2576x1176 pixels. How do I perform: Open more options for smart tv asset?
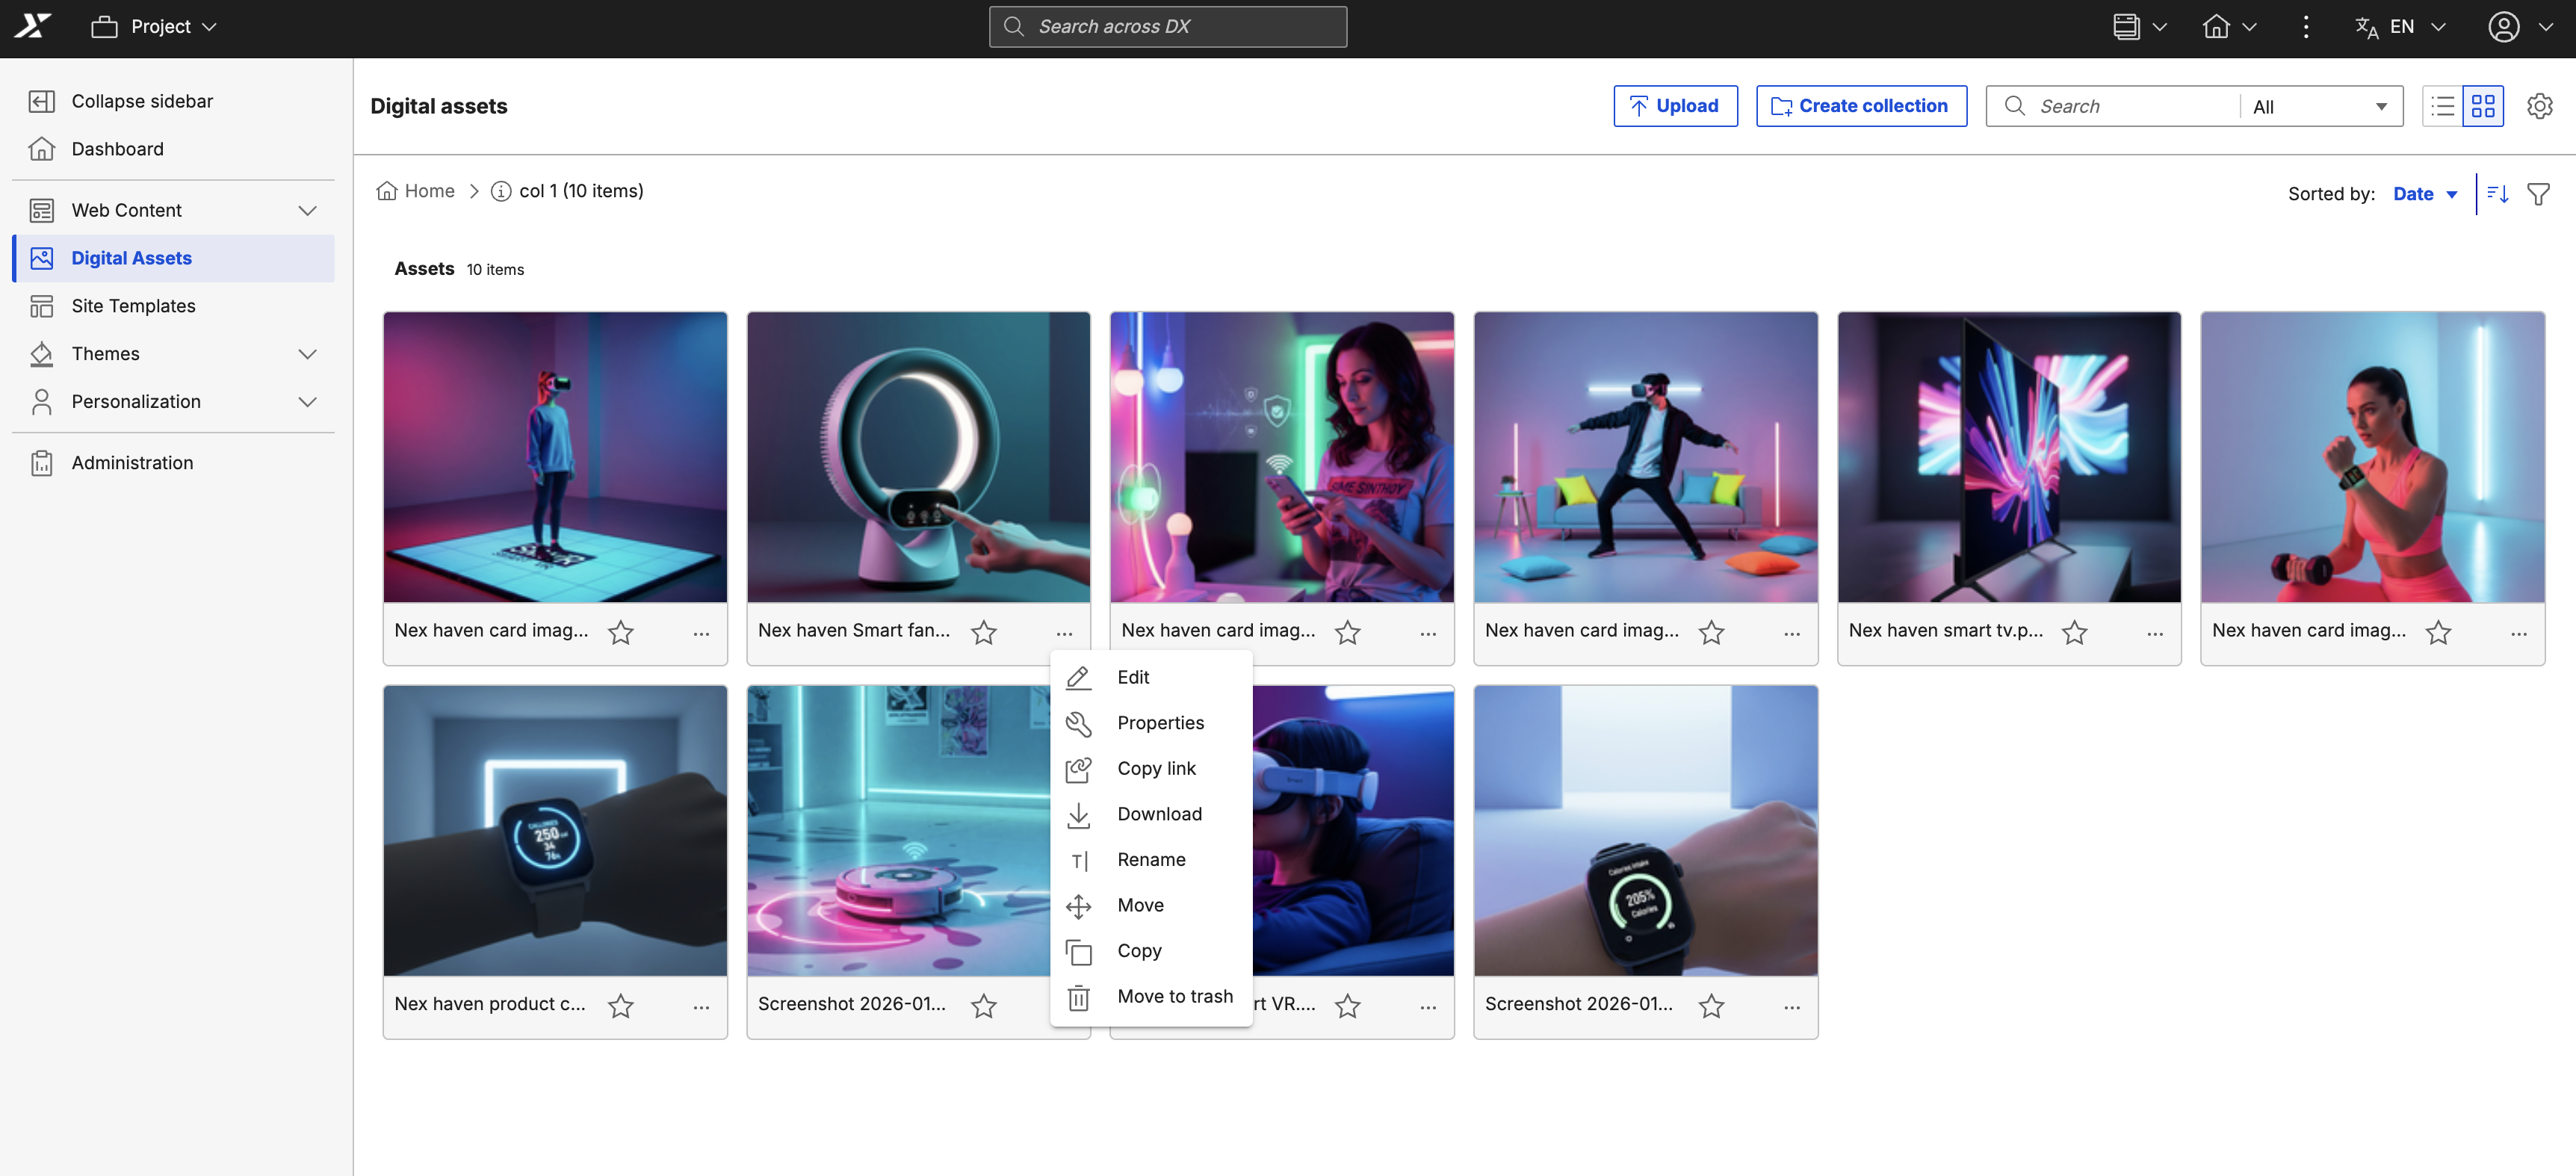coord(2155,633)
